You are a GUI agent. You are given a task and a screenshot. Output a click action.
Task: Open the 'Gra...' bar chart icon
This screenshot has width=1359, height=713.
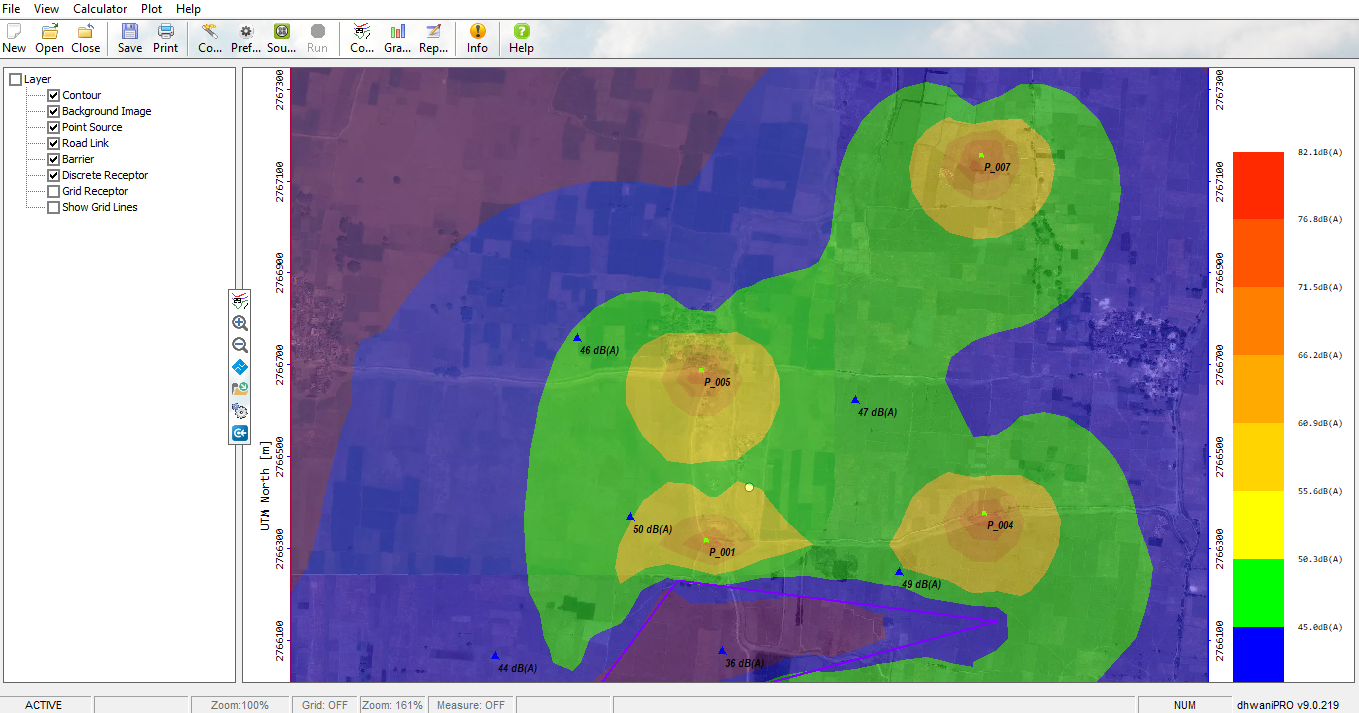point(398,38)
